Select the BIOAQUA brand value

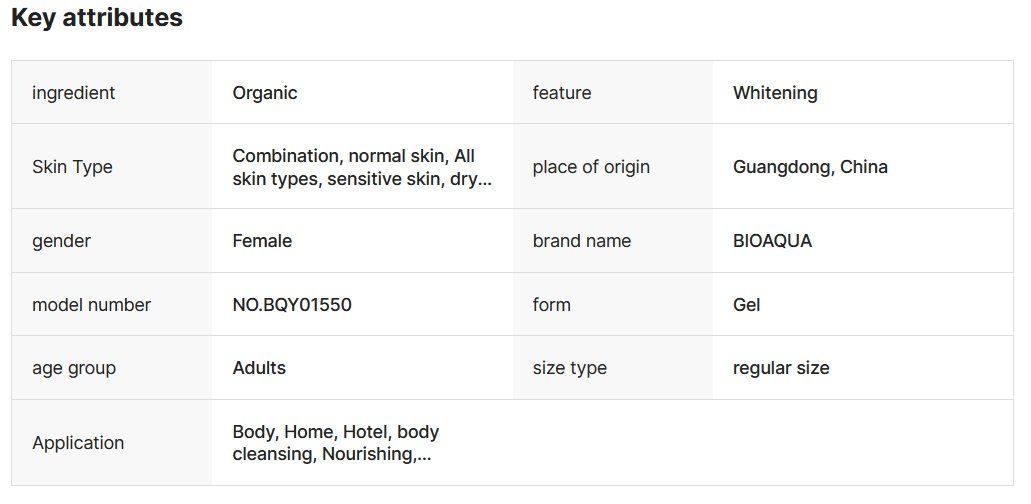coord(772,241)
